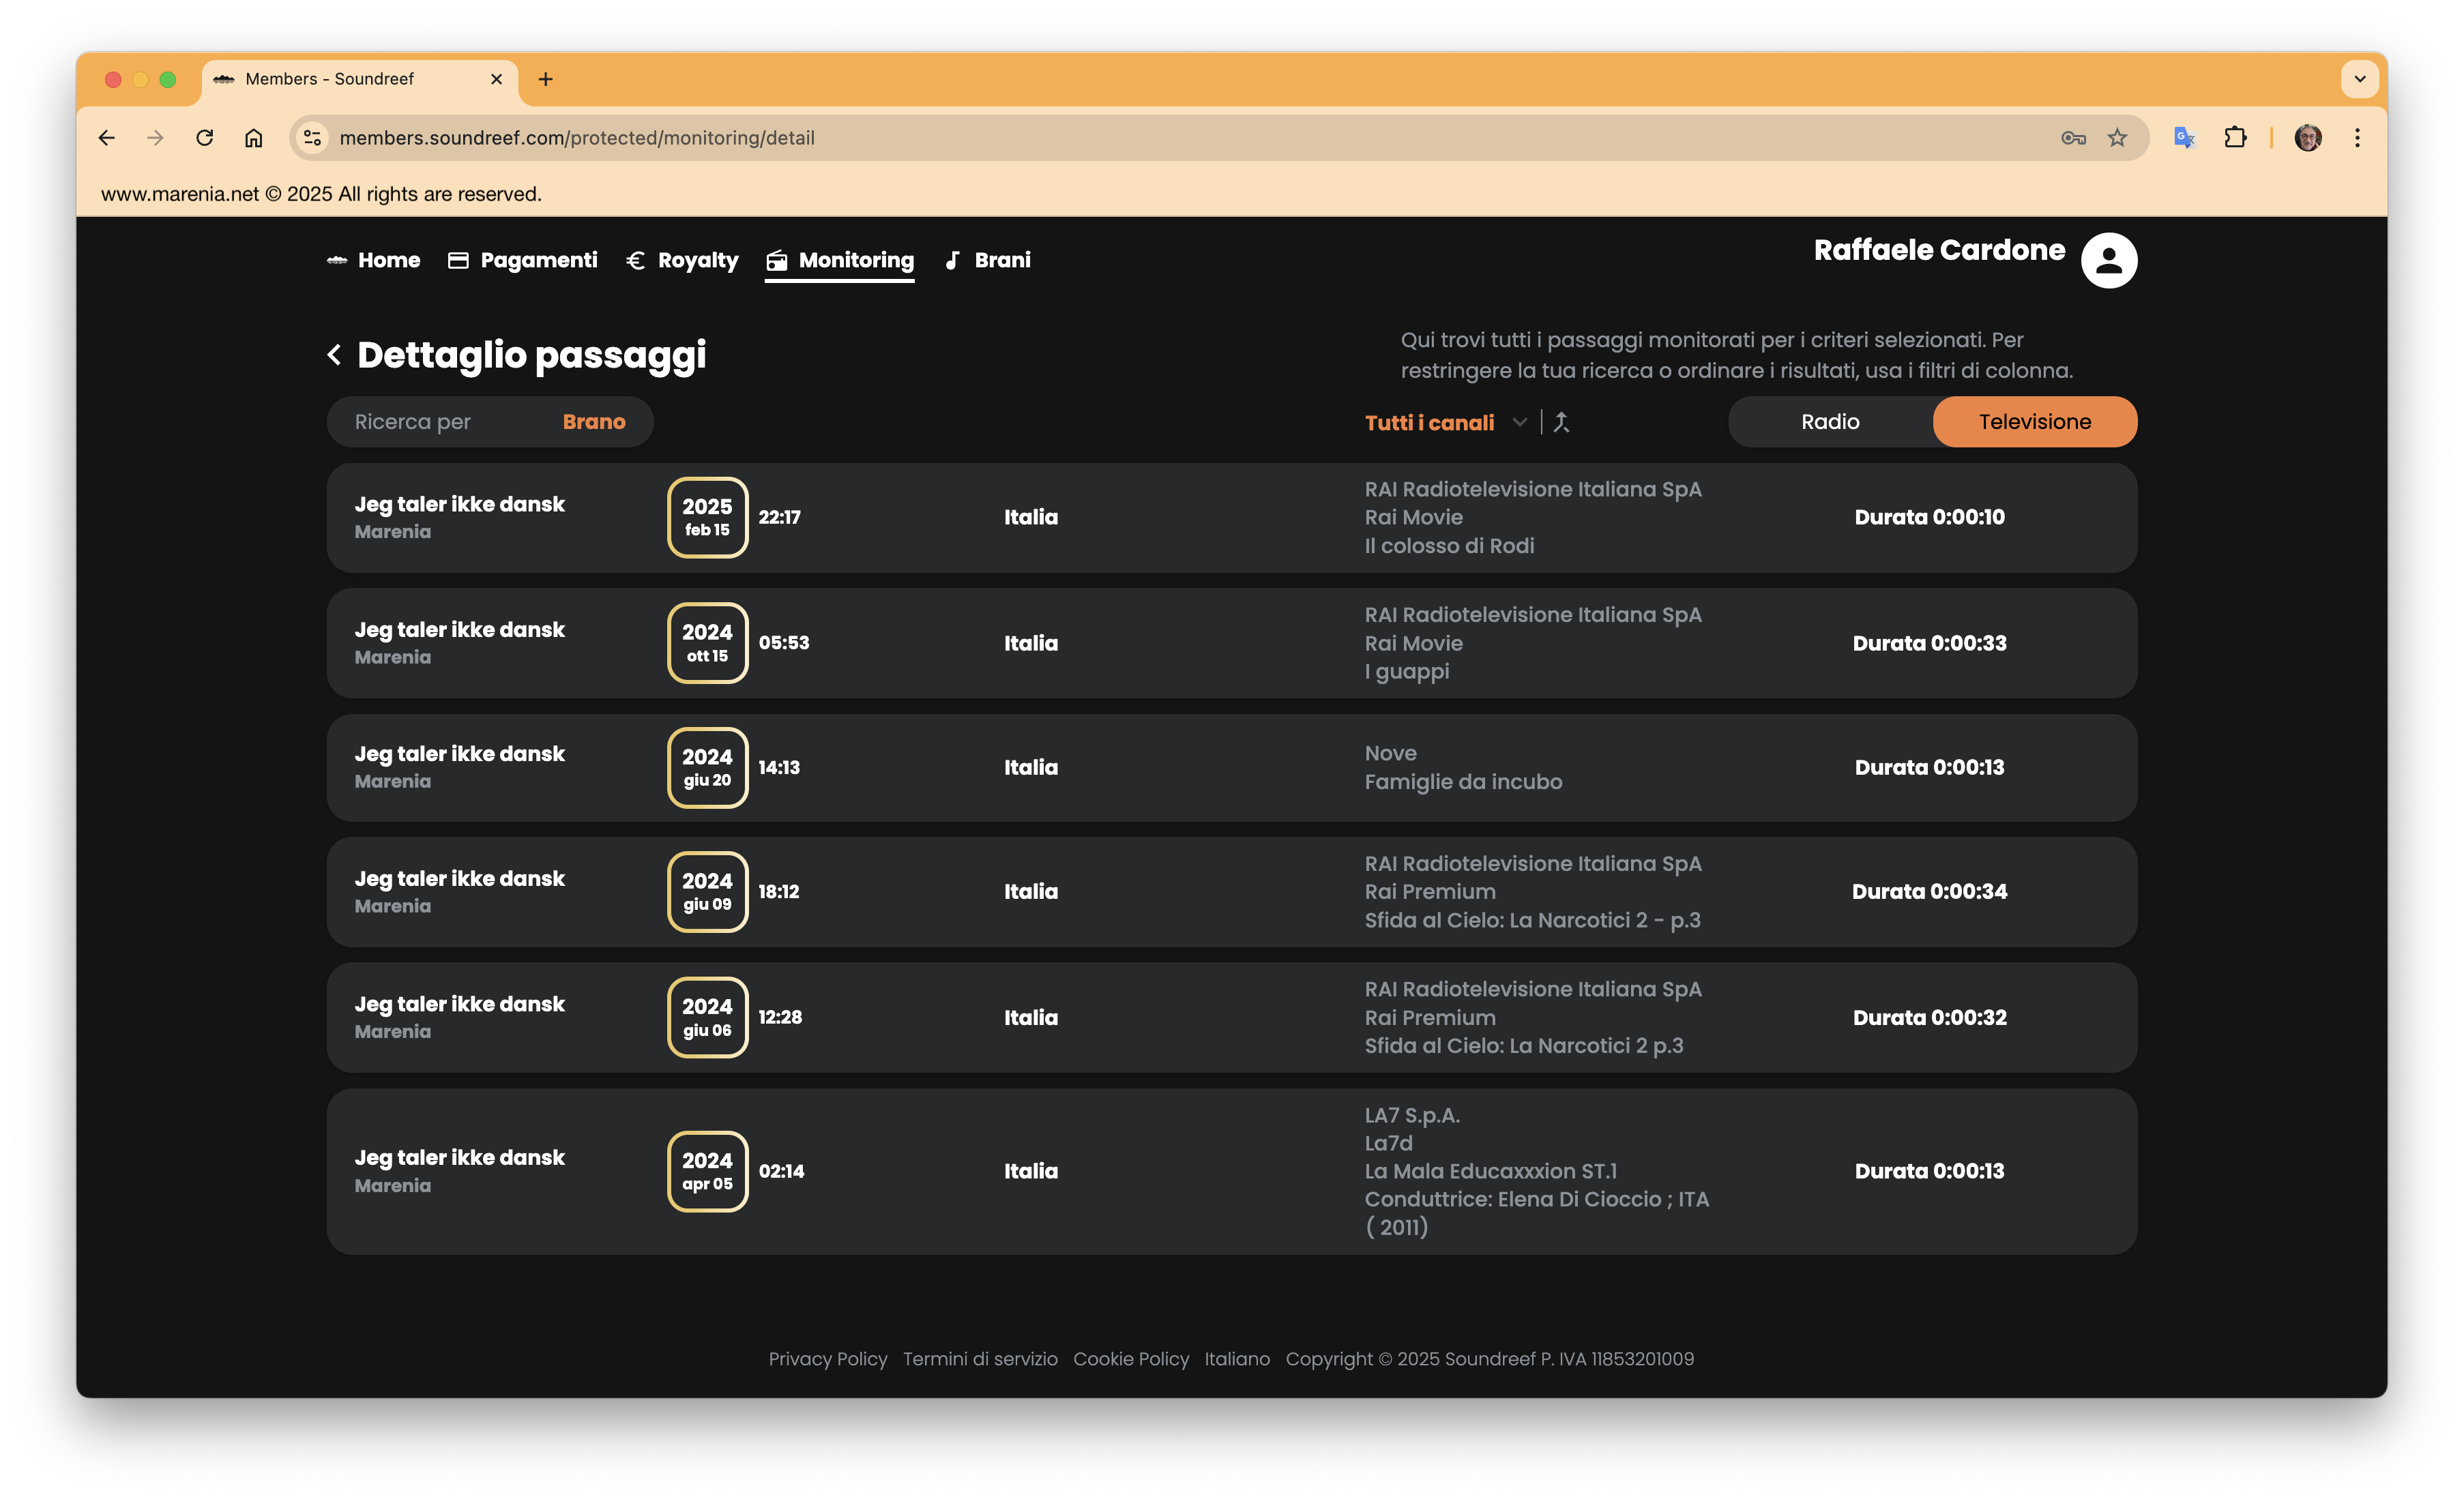2464x1499 pixels.
Task: Open the Royalty menu item
Action: (x=698, y=260)
